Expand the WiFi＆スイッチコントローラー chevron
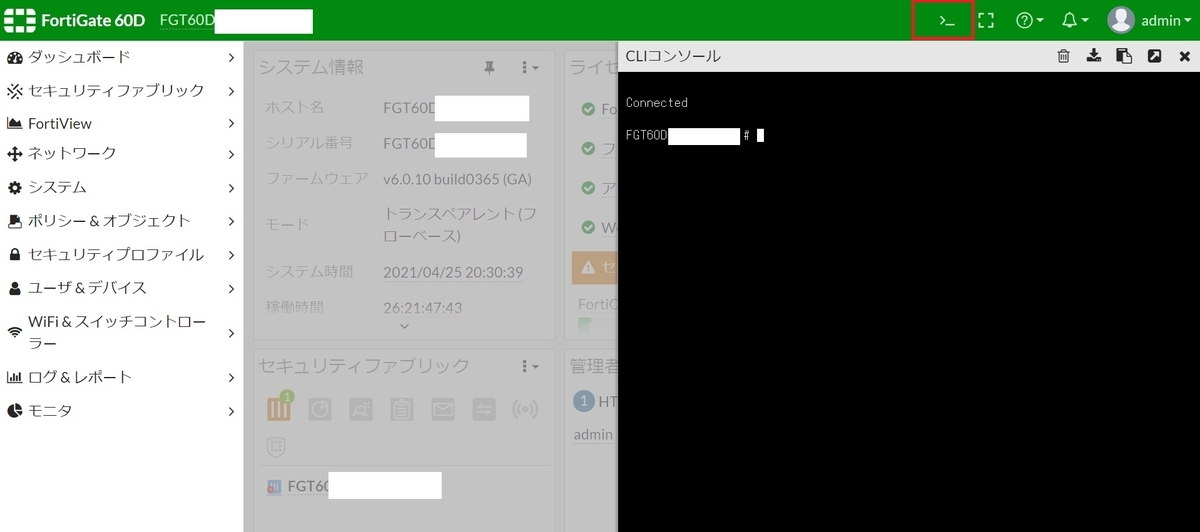The width and height of the screenshot is (1200, 532). pyautogui.click(x=231, y=333)
